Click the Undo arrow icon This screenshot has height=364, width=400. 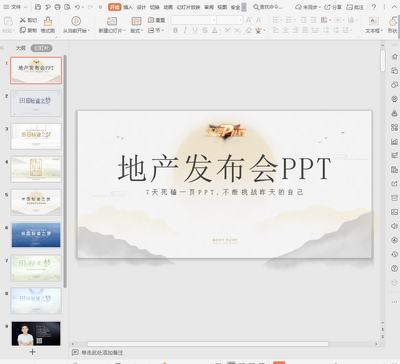pos(77,7)
